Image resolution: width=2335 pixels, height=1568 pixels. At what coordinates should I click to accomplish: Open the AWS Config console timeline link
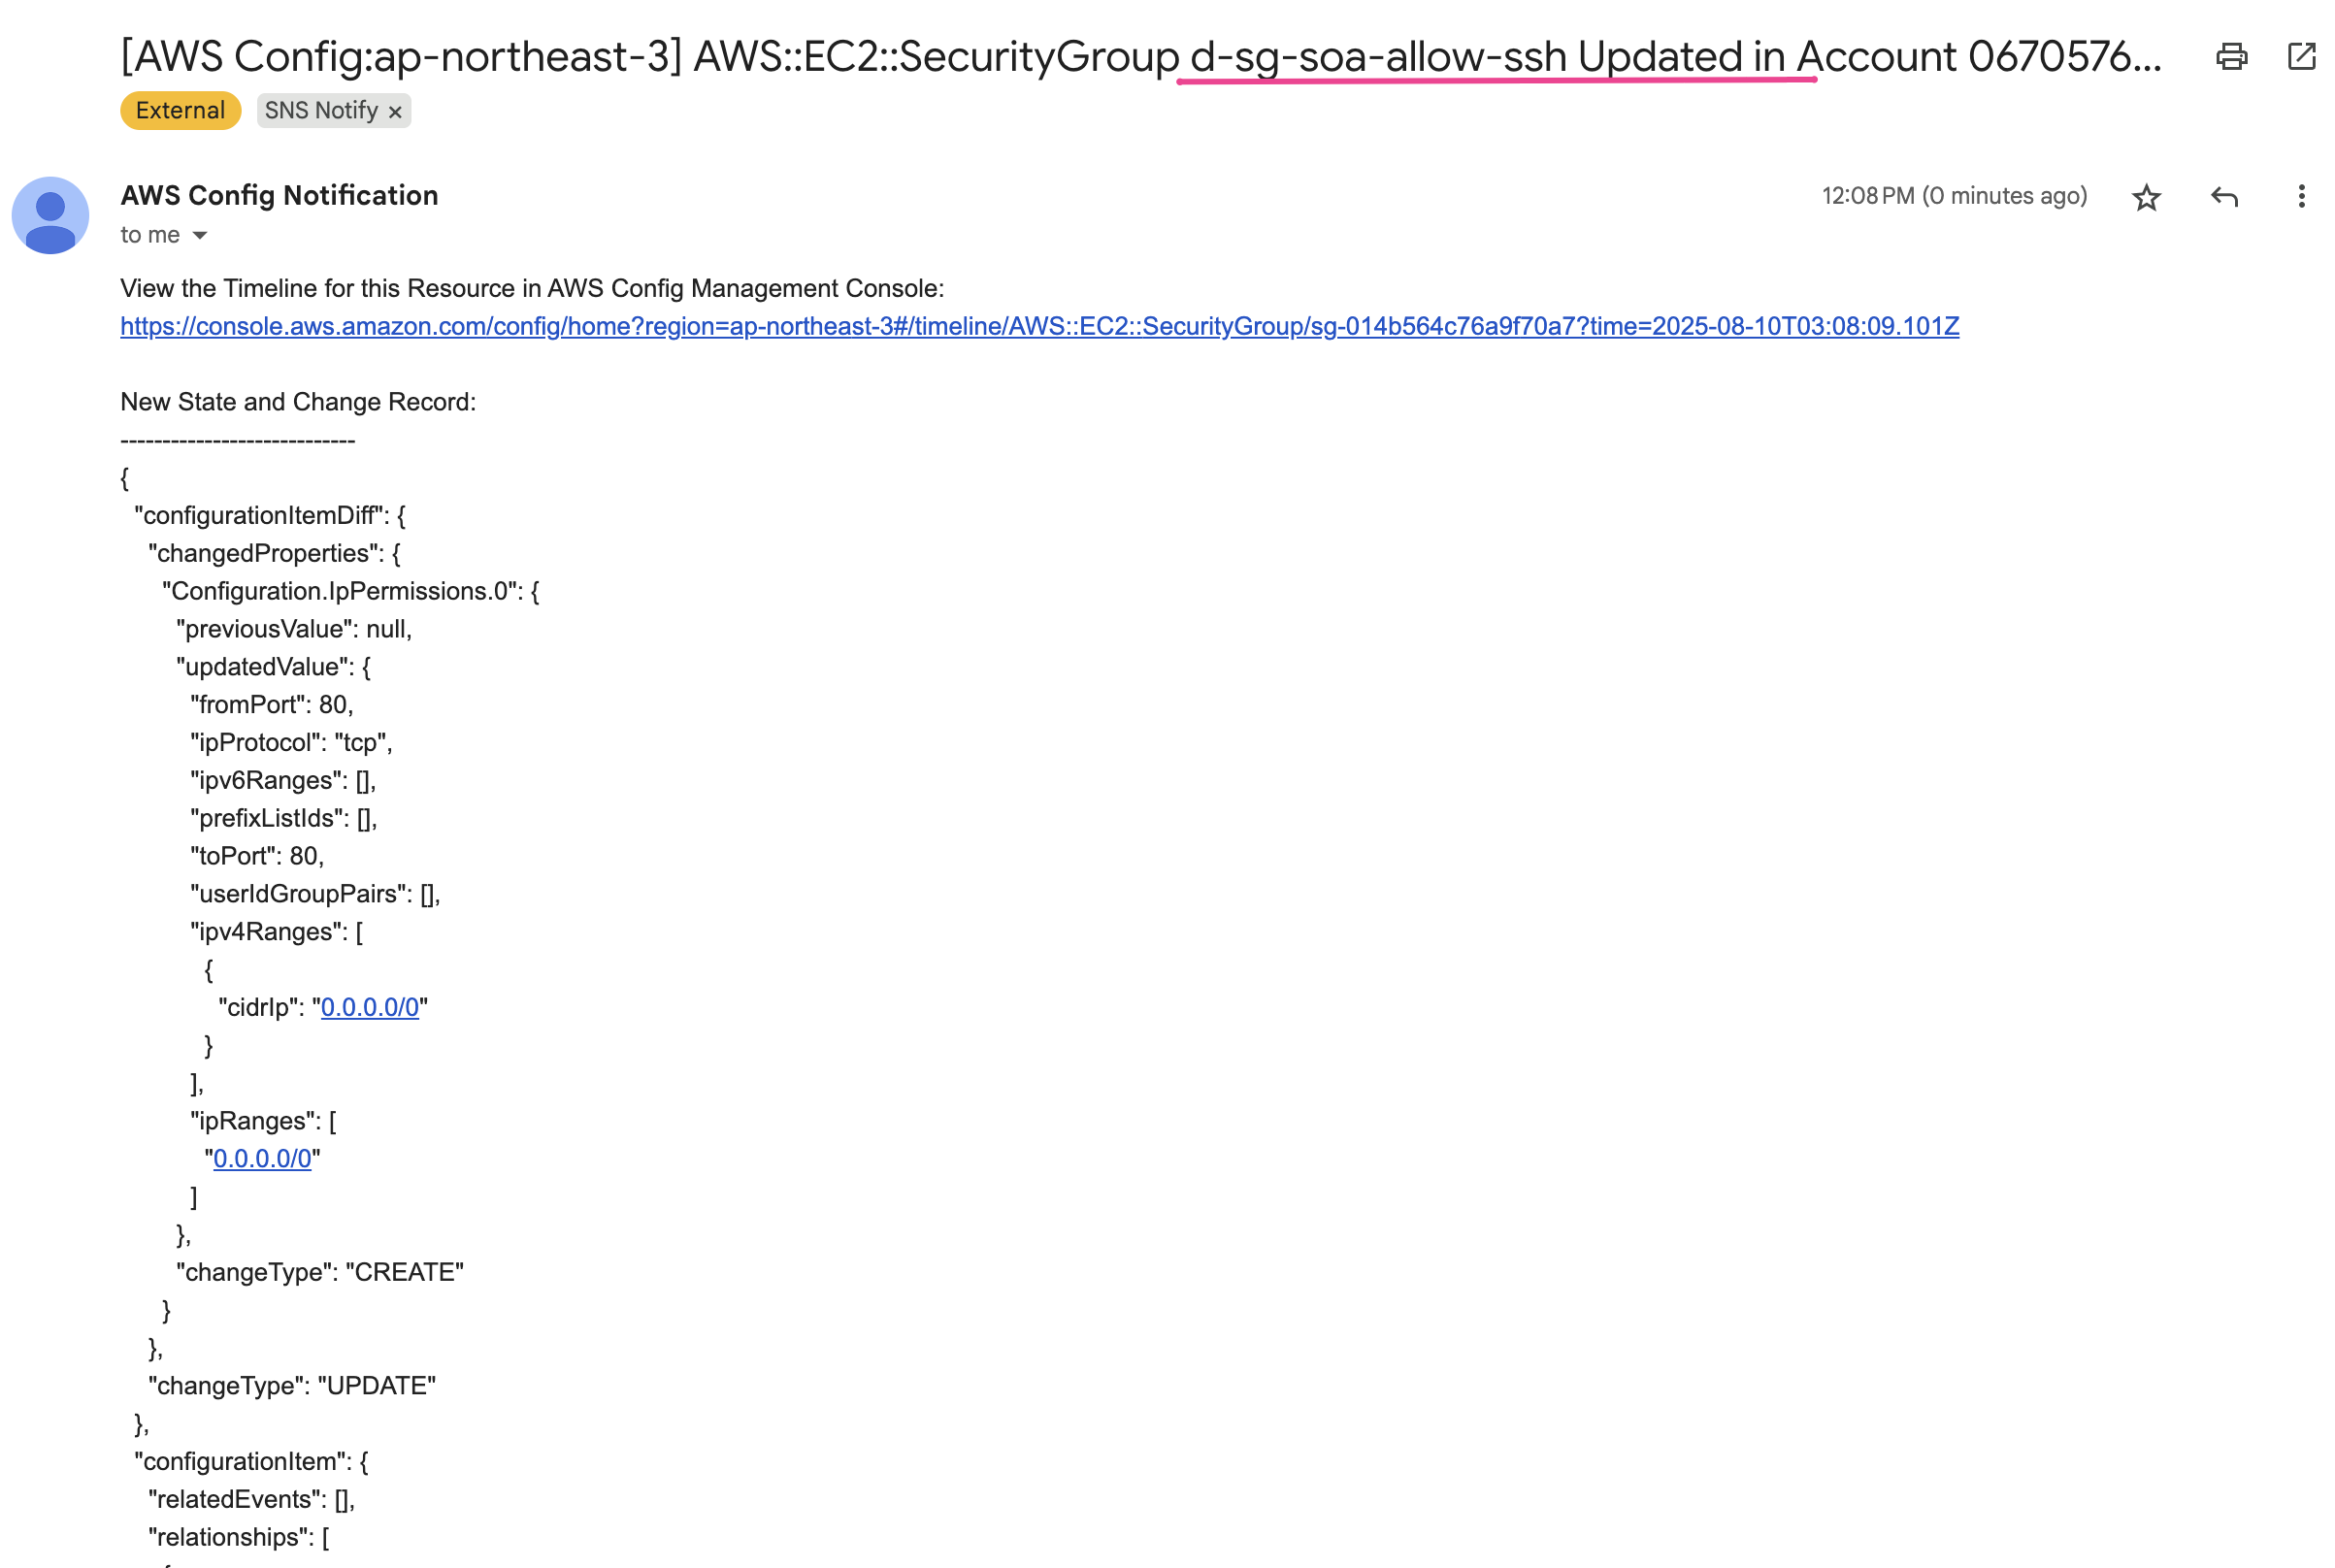point(1039,326)
